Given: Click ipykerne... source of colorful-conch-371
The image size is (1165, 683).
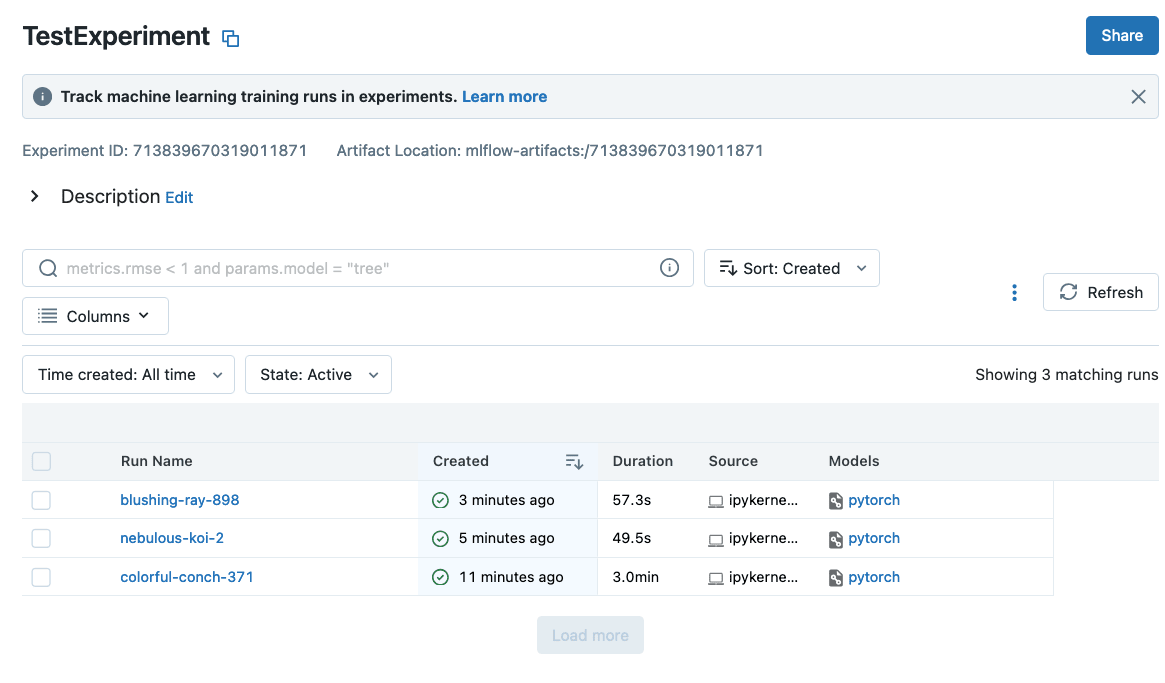Looking at the screenshot, I should coord(763,577).
